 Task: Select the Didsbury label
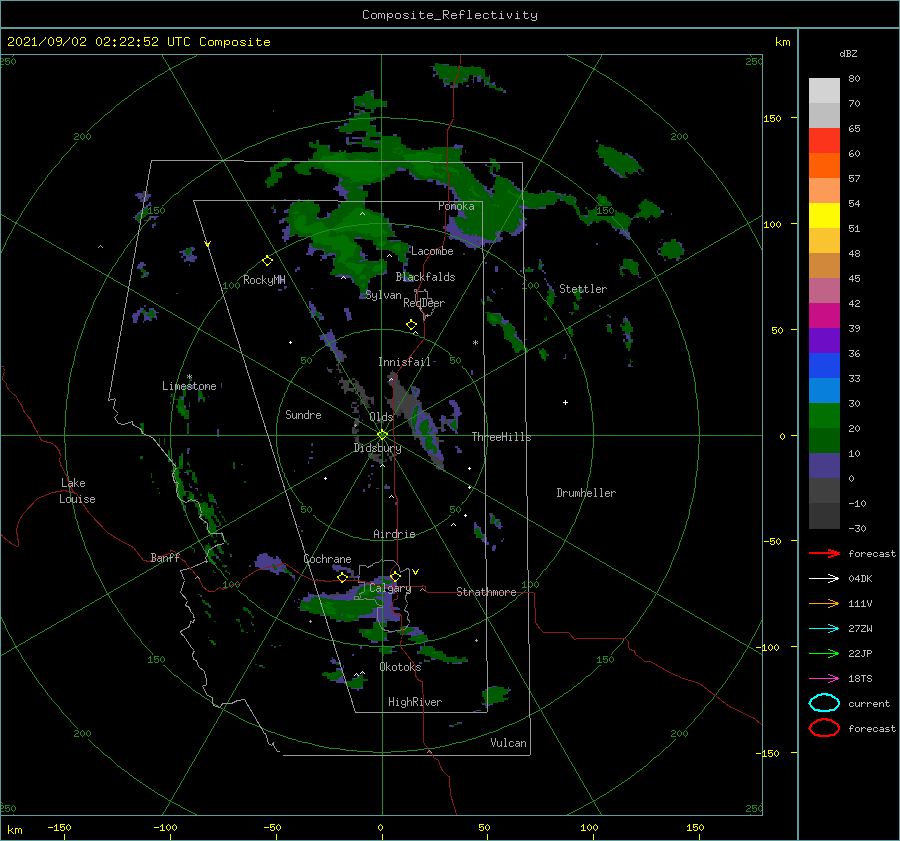pos(378,448)
